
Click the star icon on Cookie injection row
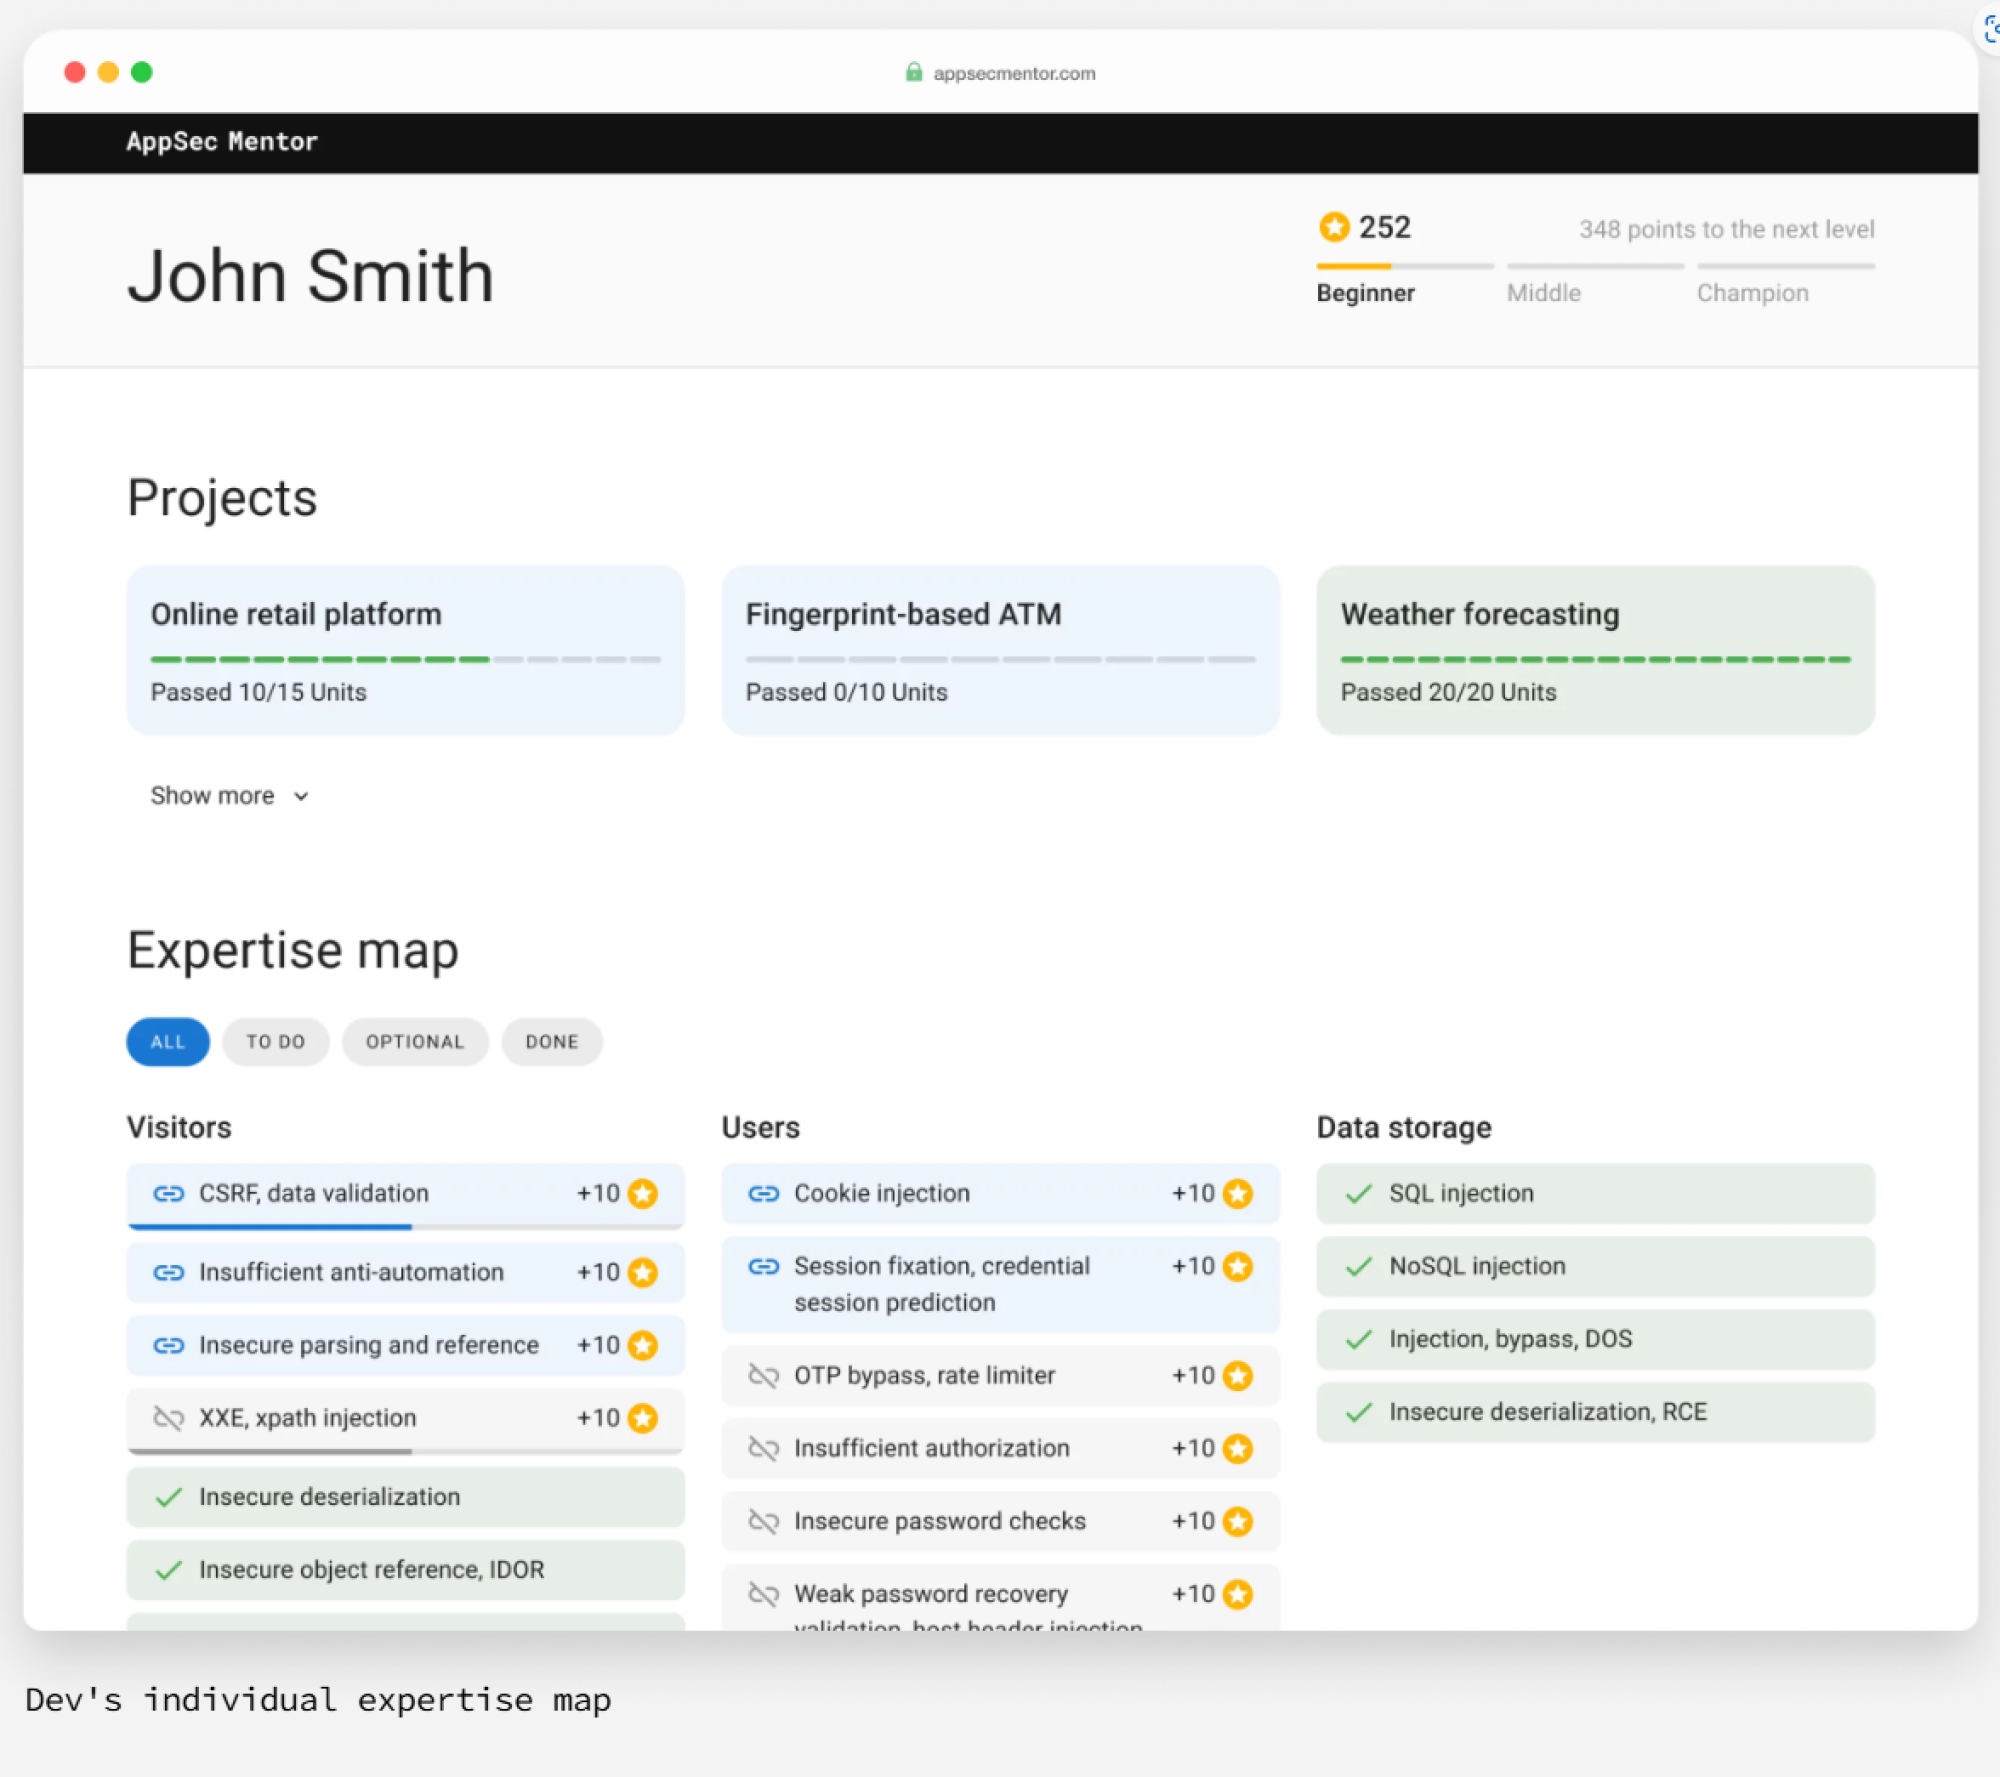click(x=1238, y=1193)
